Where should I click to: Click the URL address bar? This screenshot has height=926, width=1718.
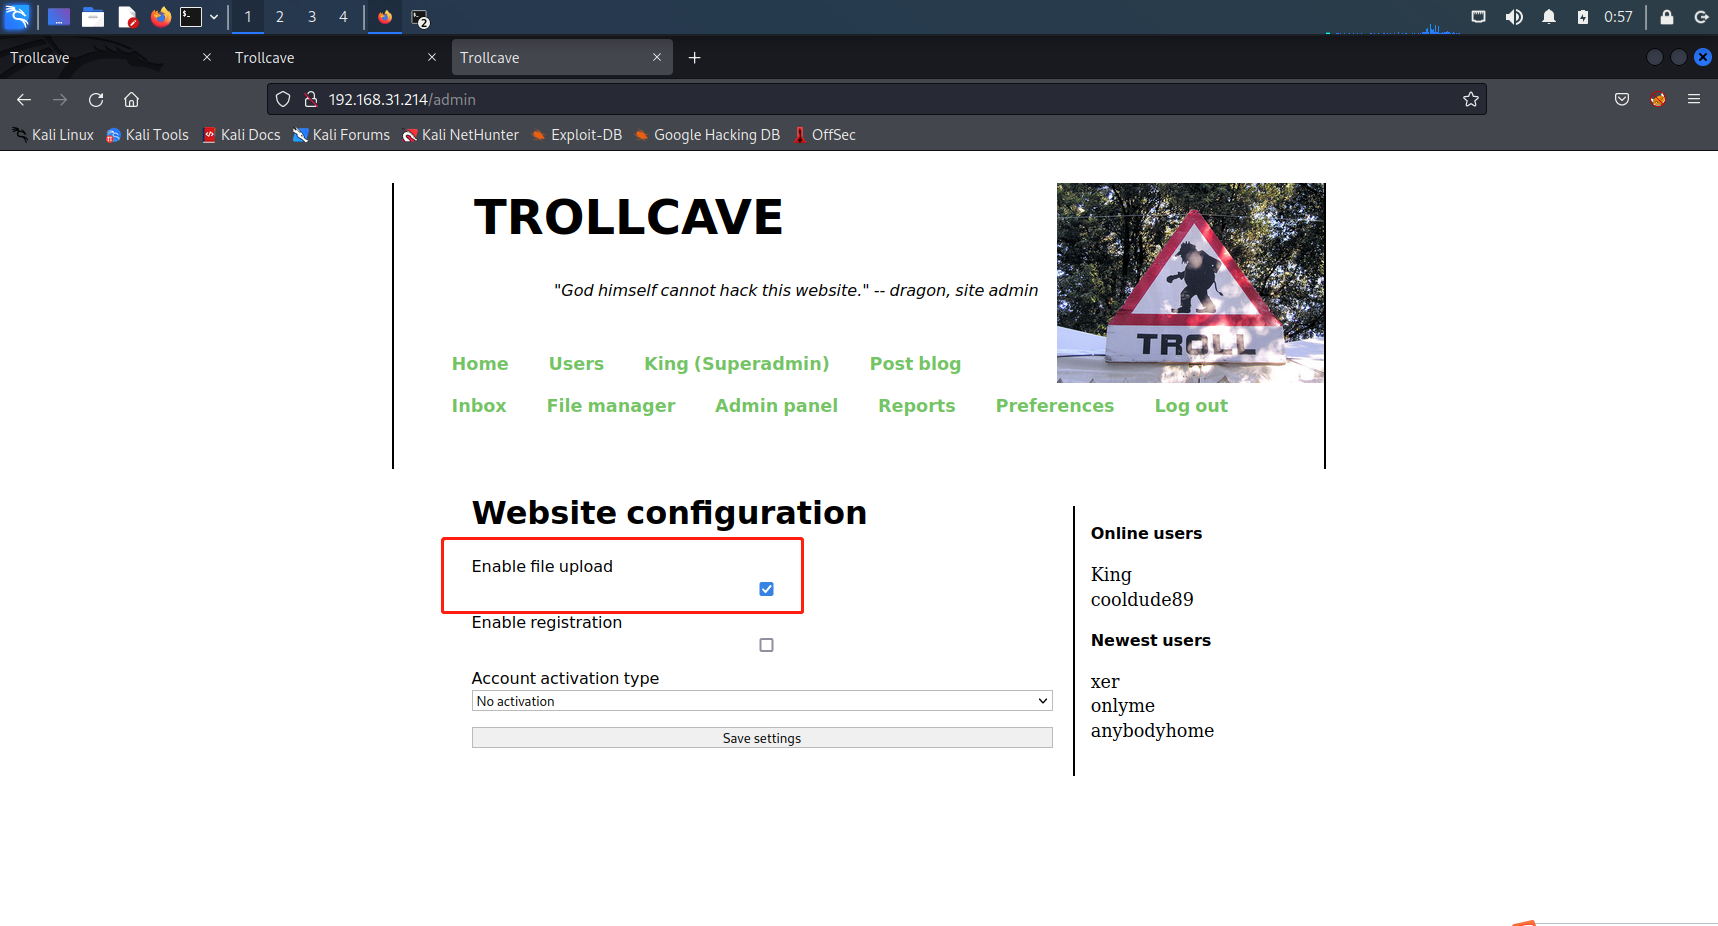[x=877, y=99]
